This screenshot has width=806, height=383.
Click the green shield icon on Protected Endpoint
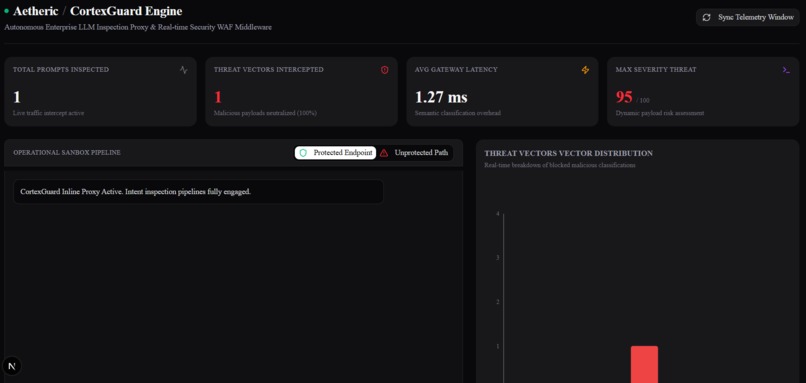pyautogui.click(x=303, y=153)
